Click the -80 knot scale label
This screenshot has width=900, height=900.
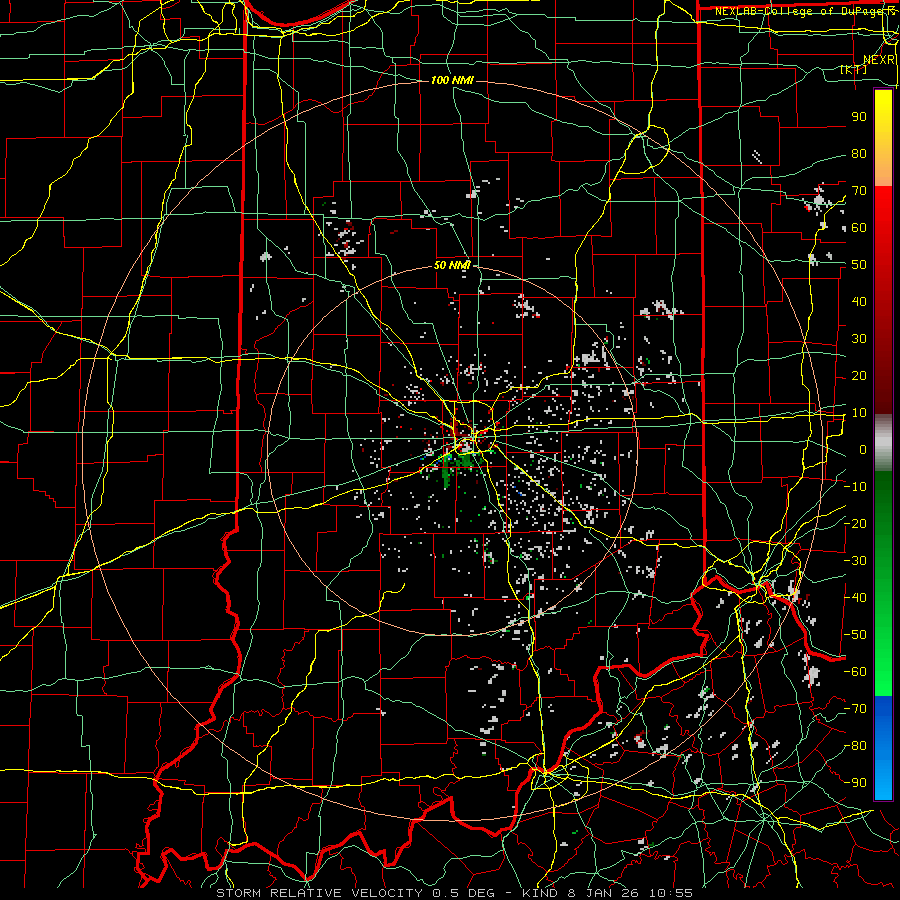click(x=855, y=746)
